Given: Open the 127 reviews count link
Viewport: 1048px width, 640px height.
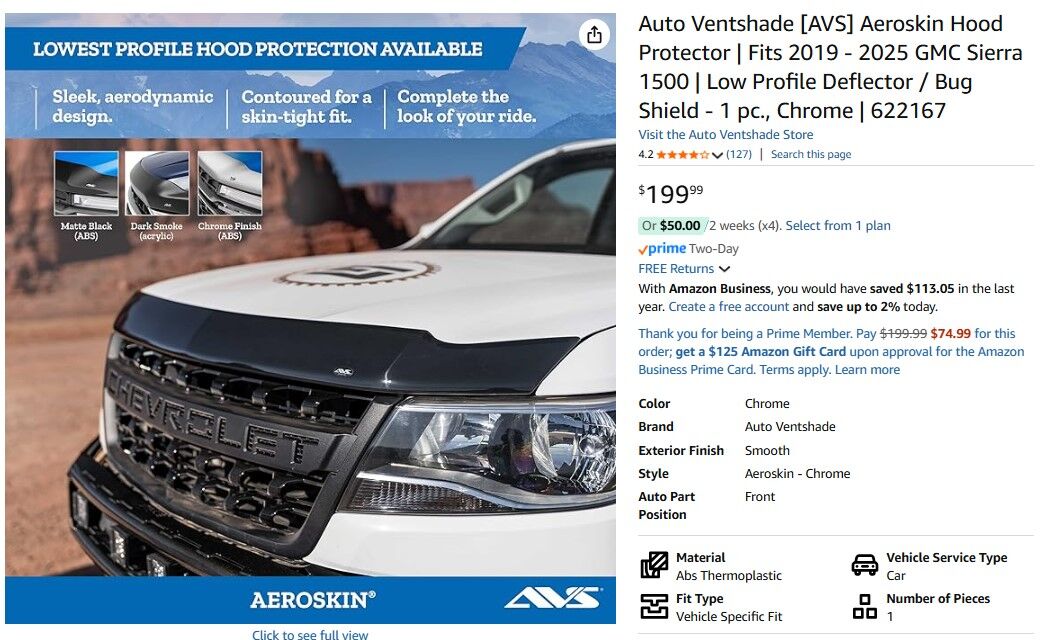Looking at the screenshot, I should coord(739,154).
